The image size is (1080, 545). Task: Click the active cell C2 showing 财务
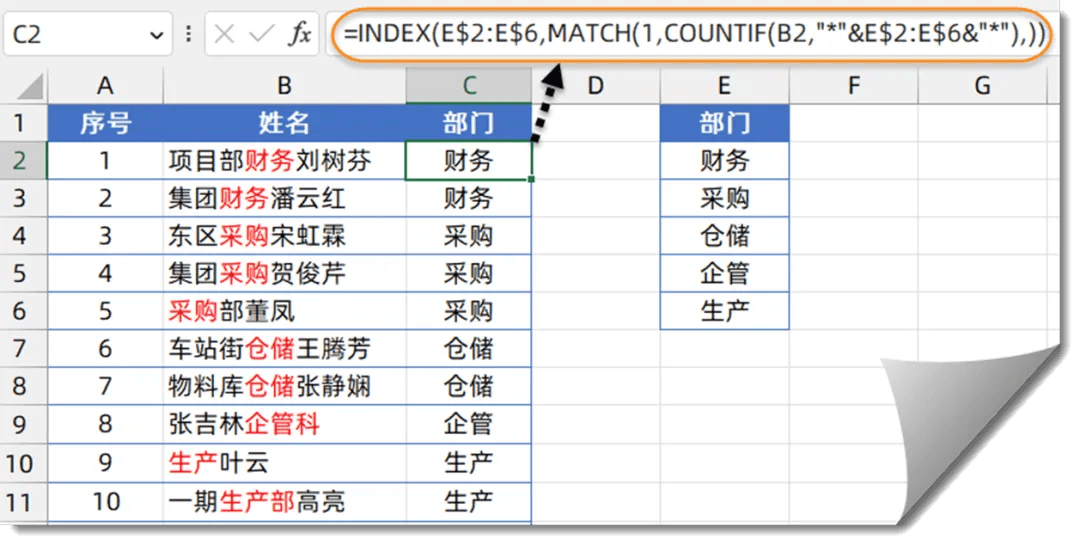[x=468, y=161]
